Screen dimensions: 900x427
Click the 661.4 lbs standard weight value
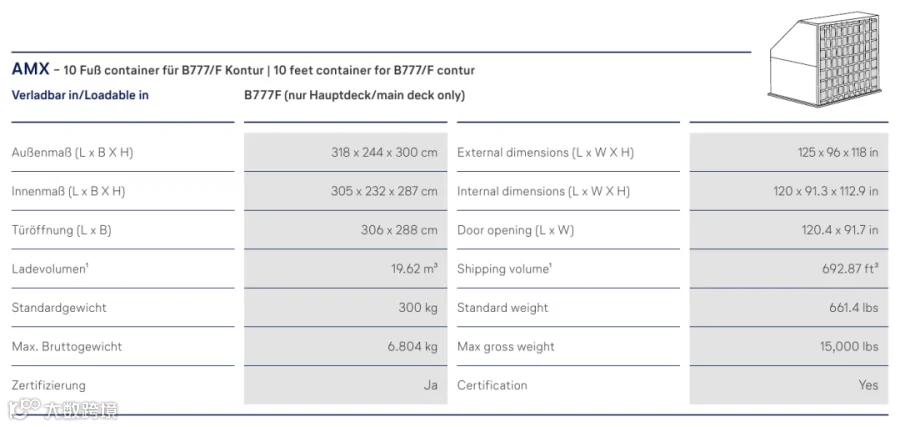[854, 308]
